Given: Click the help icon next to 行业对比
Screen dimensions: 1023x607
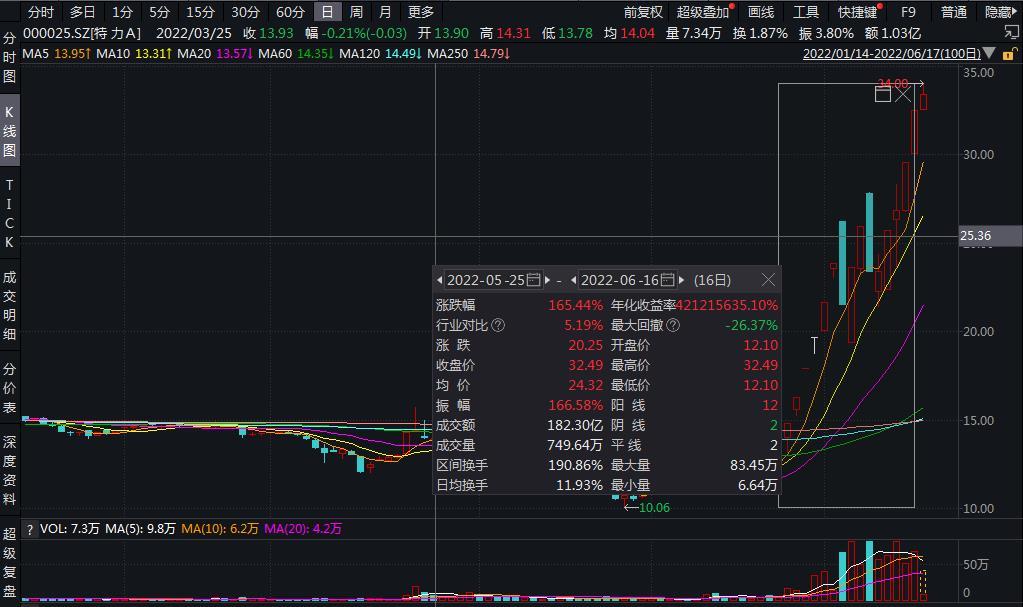Looking at the screenshot, I should pos(498,325).
